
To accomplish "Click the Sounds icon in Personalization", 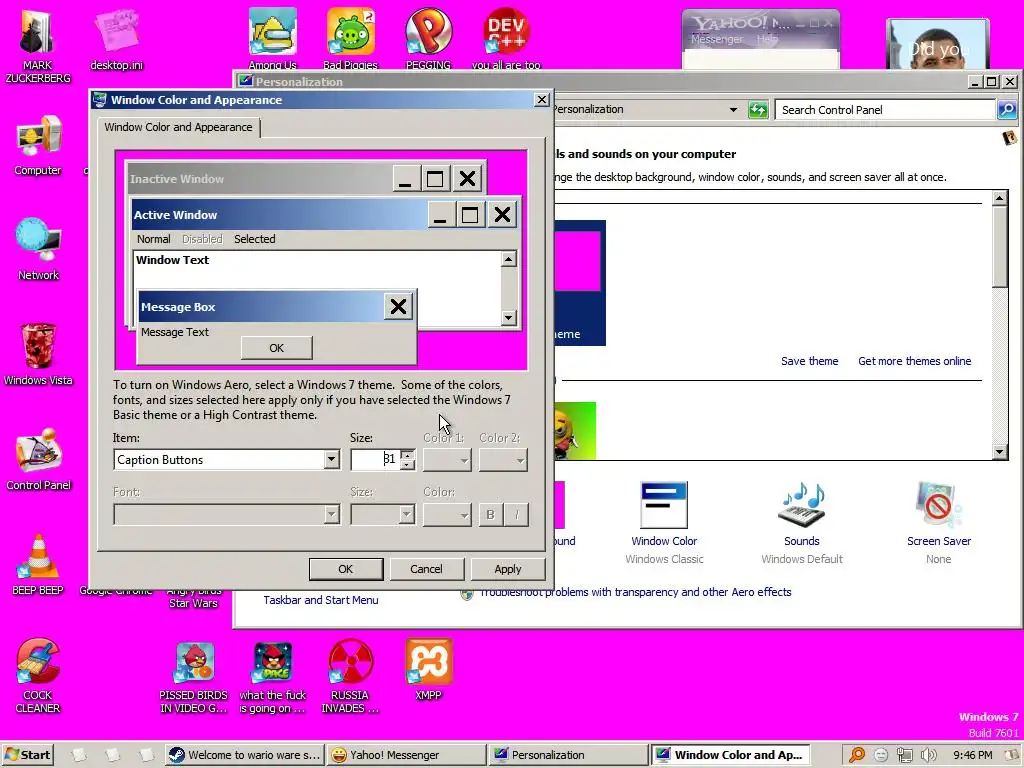I will (802, 505).
